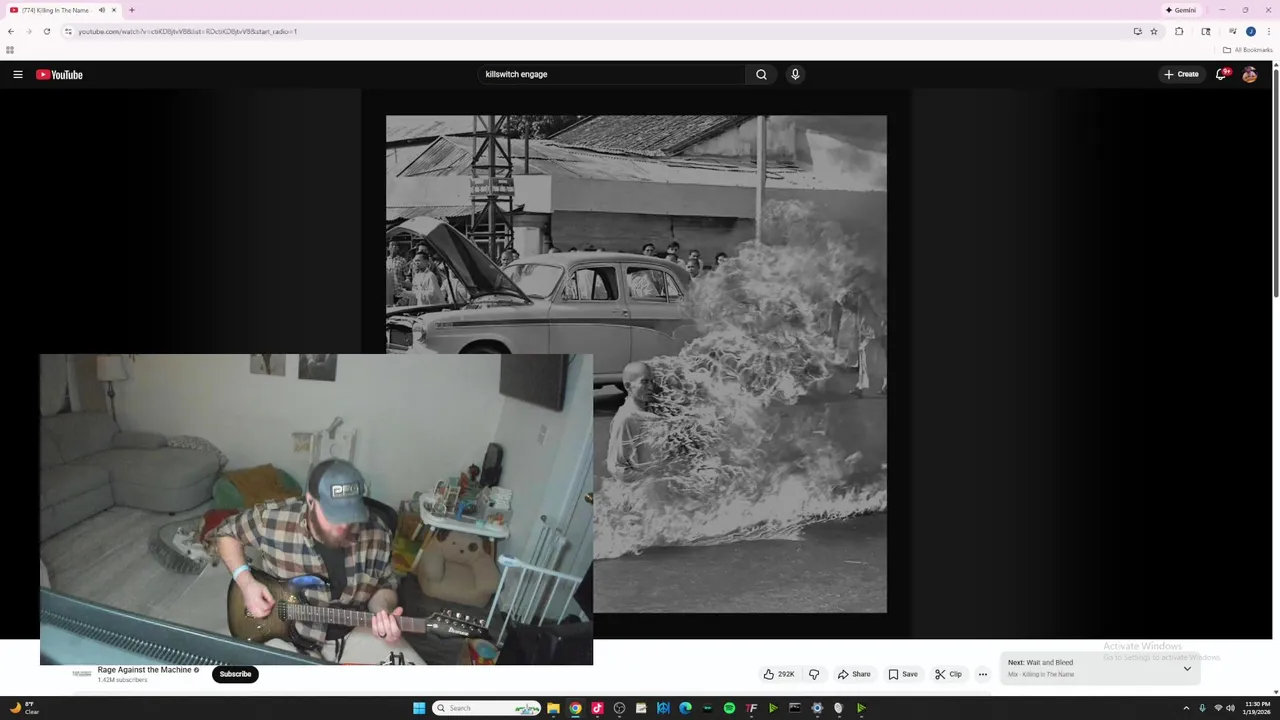1280x720 pixels.
Task: Open Spotify from the taskbar
Action: [x=729, y=708]
